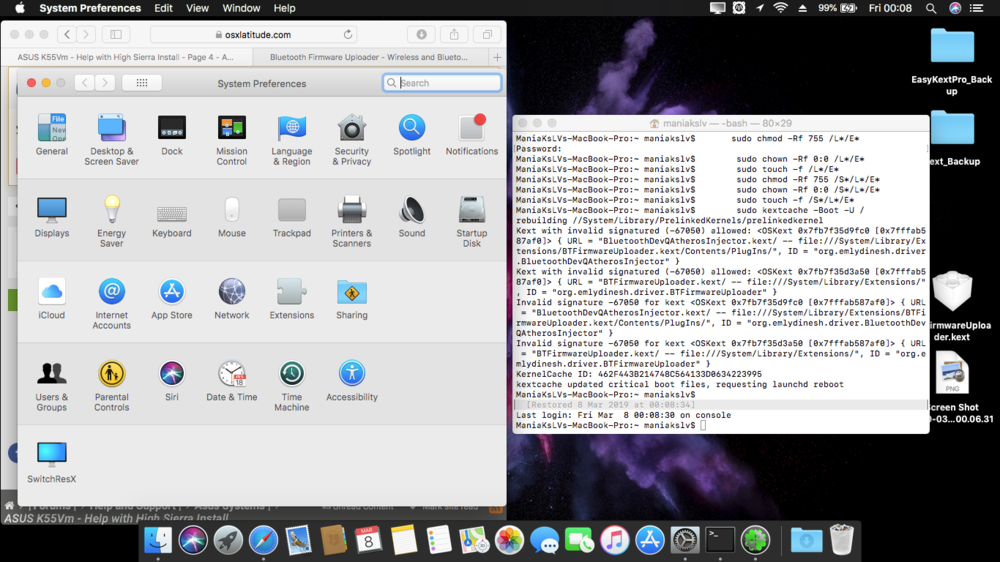
Task: Open the Trash in the Dock
Action: click(841, 540)
